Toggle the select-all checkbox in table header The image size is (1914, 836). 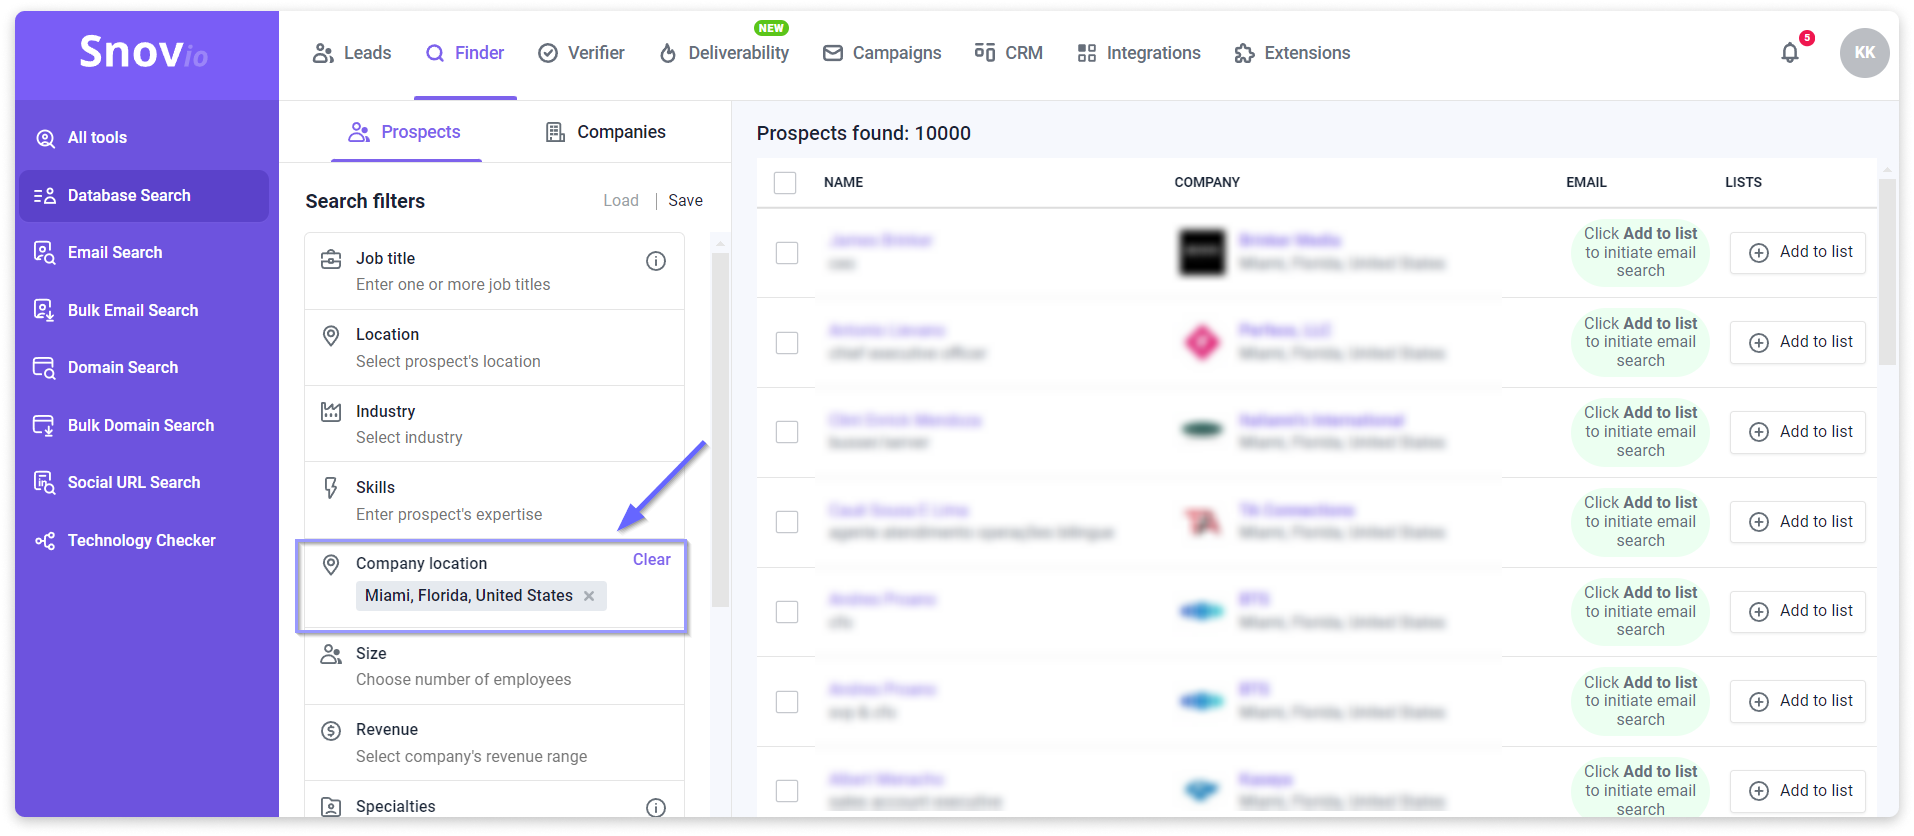[x=785, y=183]
